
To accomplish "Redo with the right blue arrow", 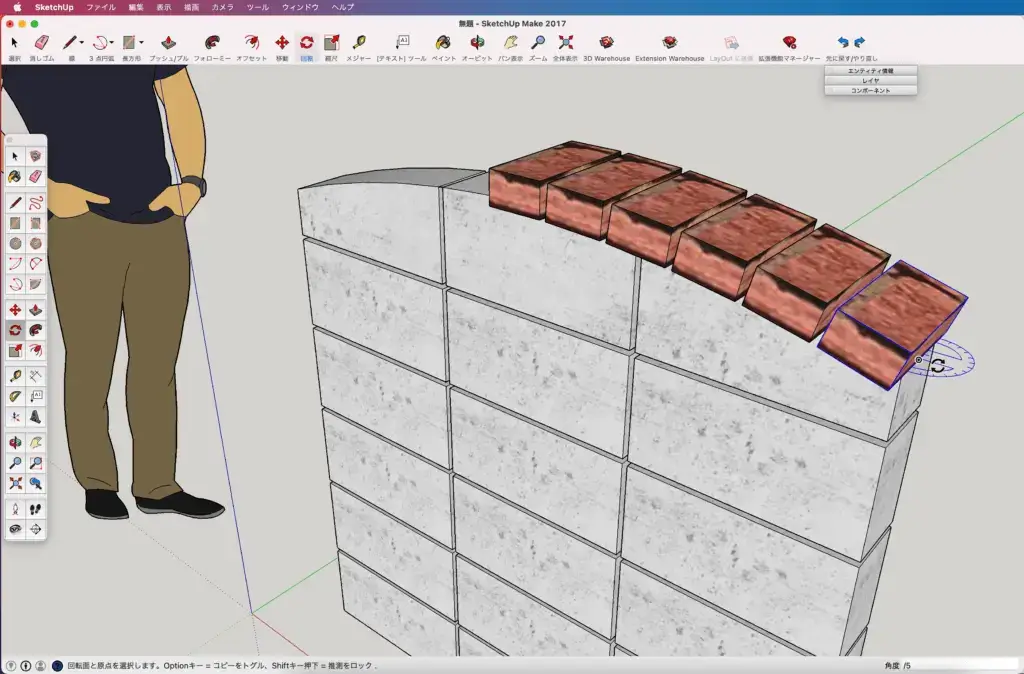I will point(859,42).
